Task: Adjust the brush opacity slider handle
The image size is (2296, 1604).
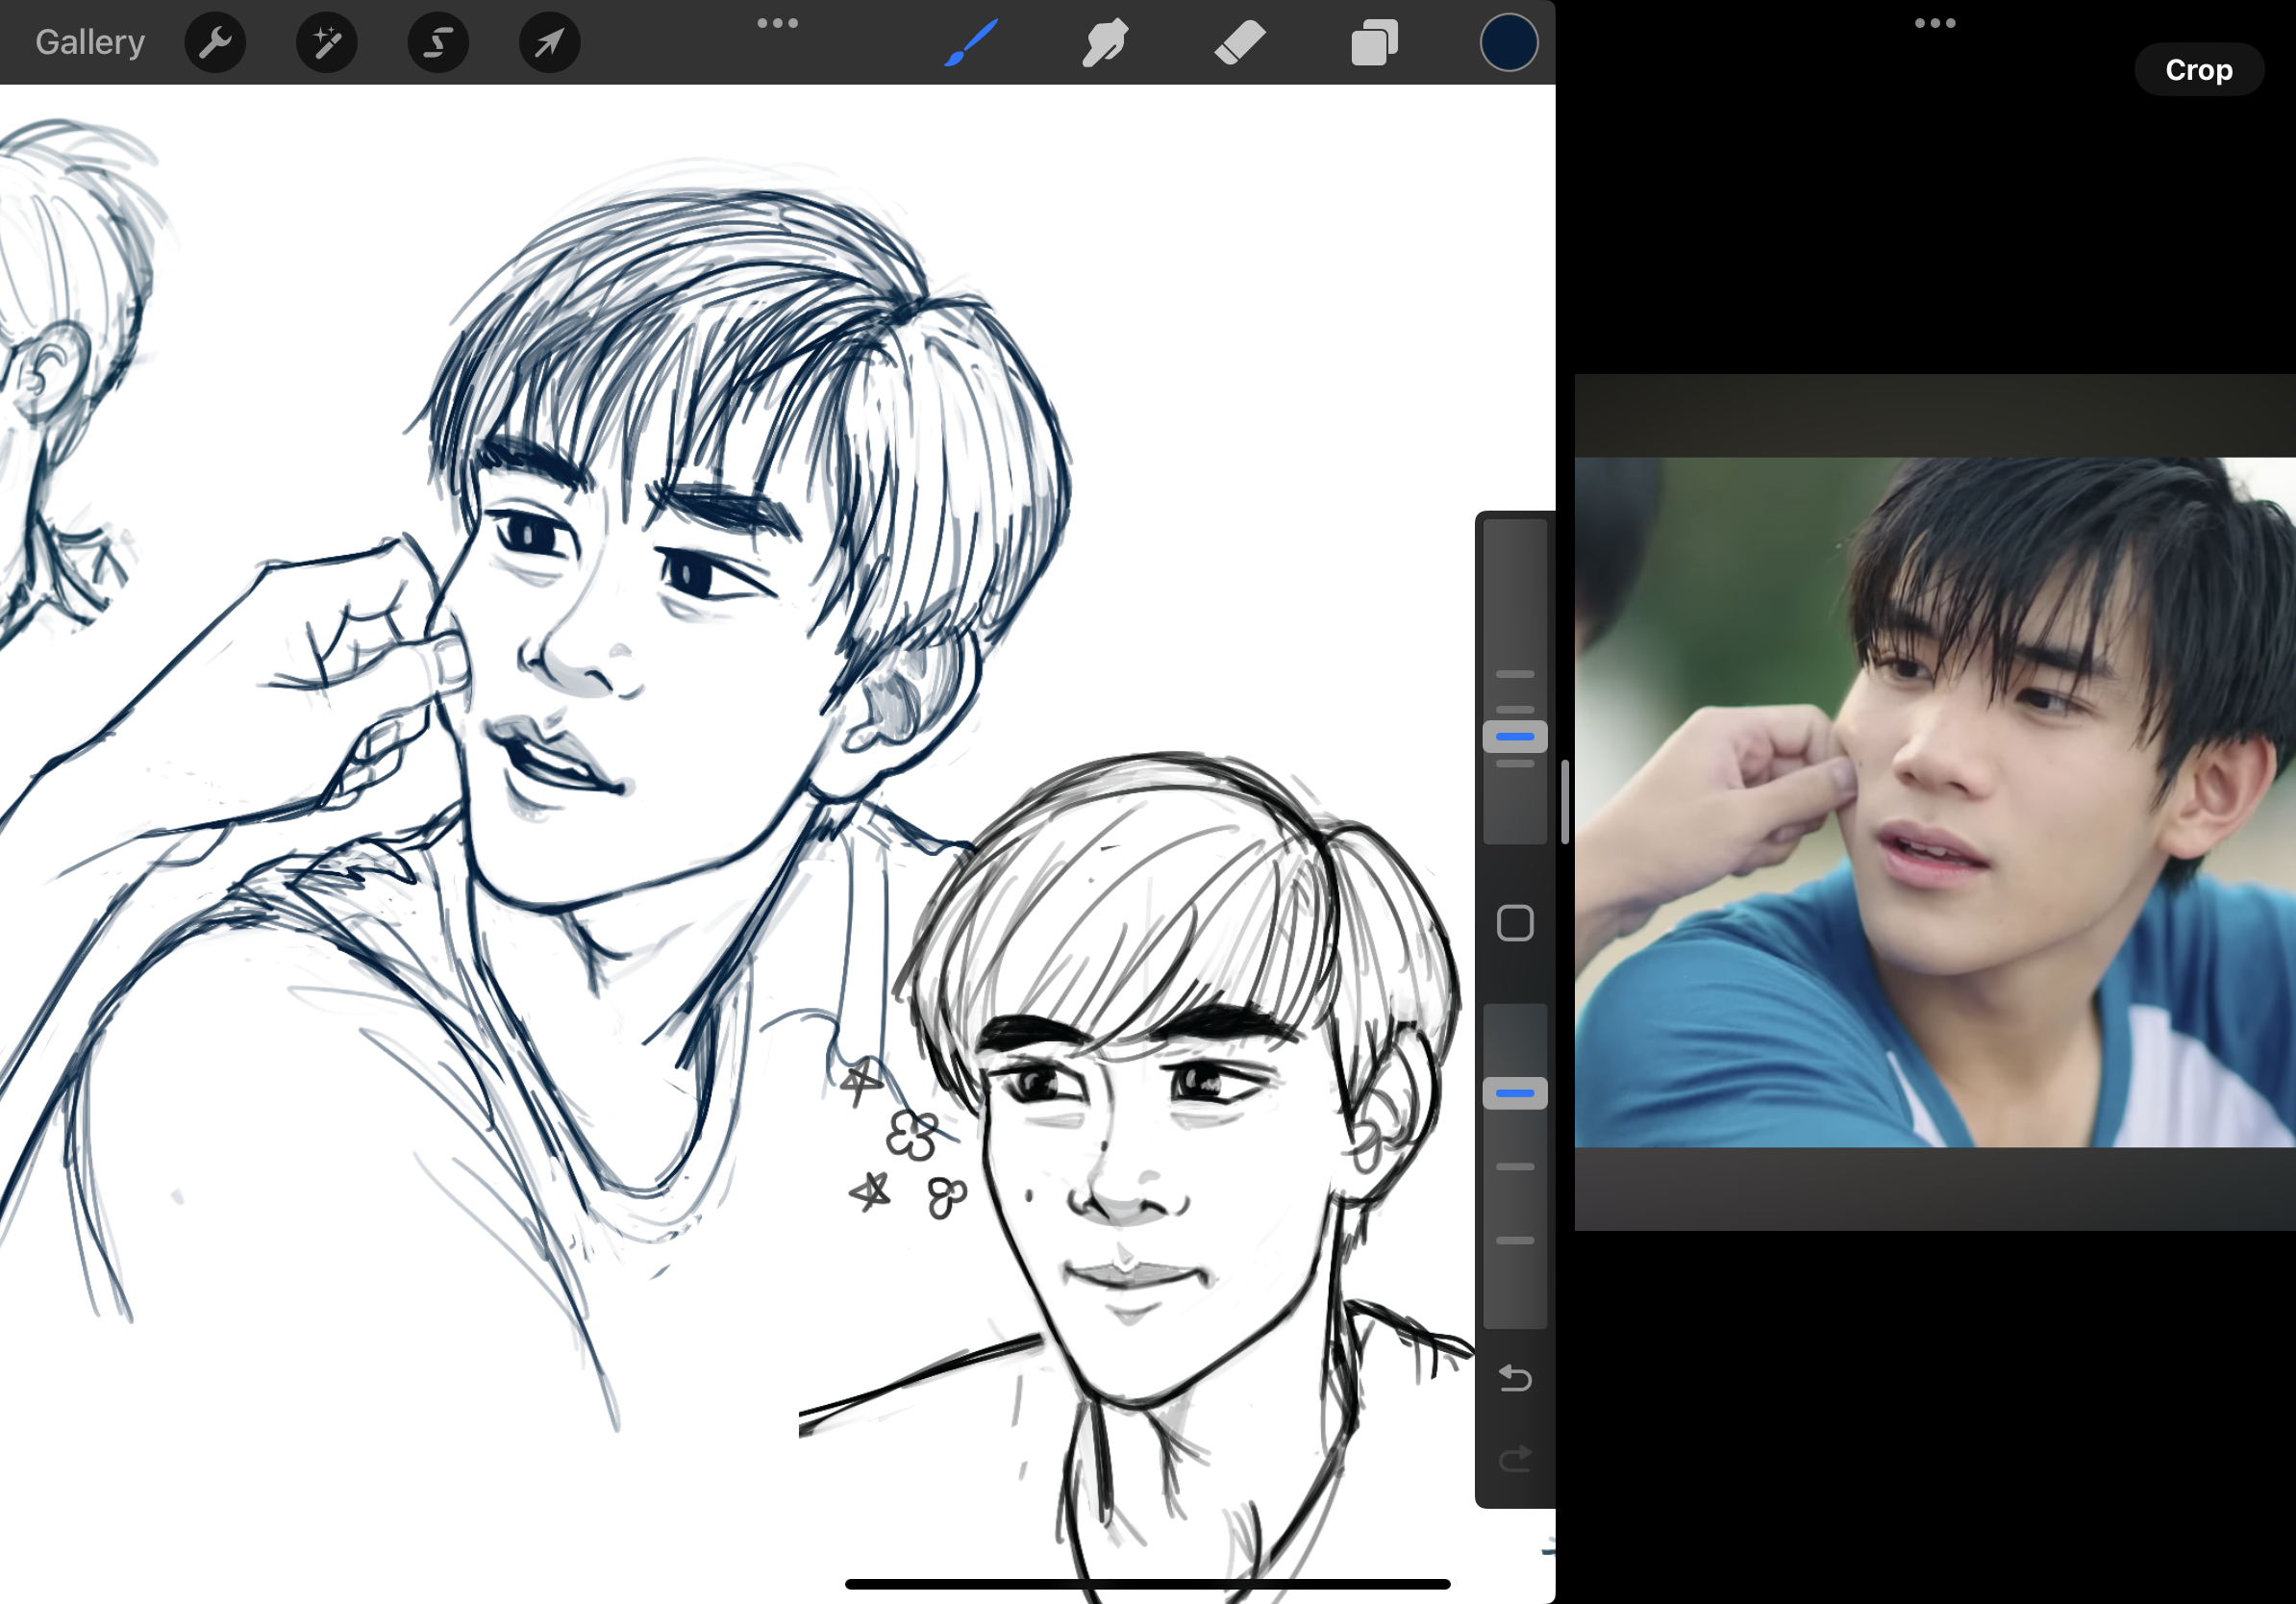Action: (x=1514, y=1093)
